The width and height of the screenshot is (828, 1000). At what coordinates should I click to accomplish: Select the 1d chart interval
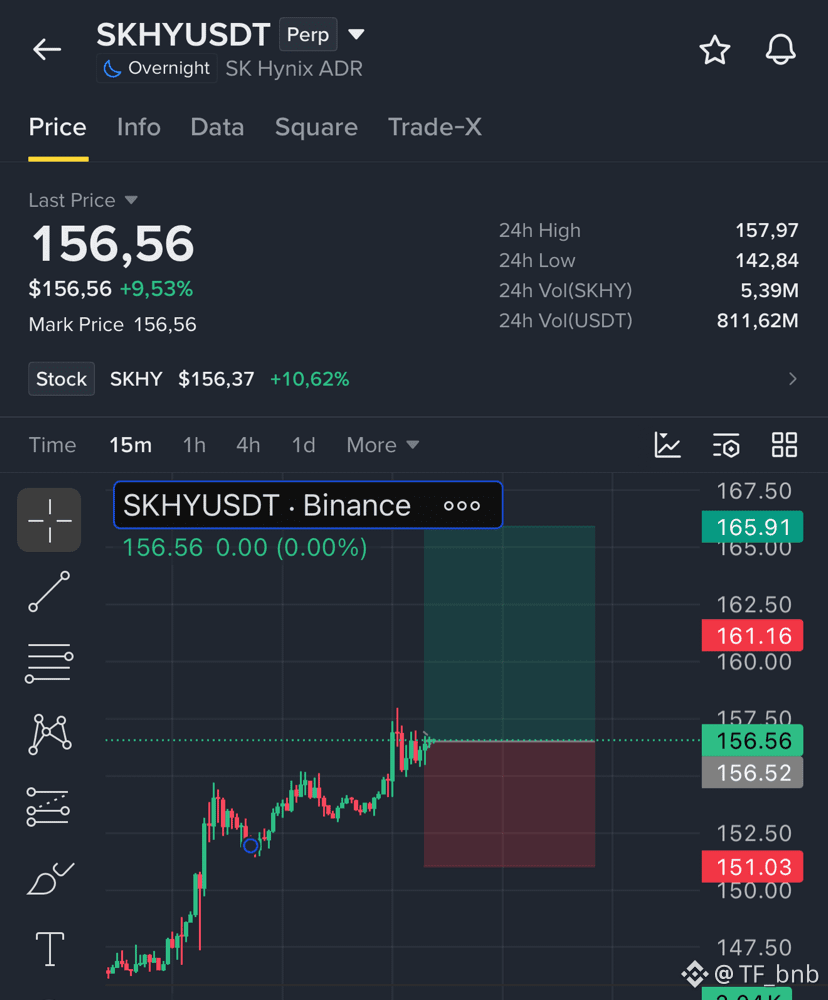(304, 445)
